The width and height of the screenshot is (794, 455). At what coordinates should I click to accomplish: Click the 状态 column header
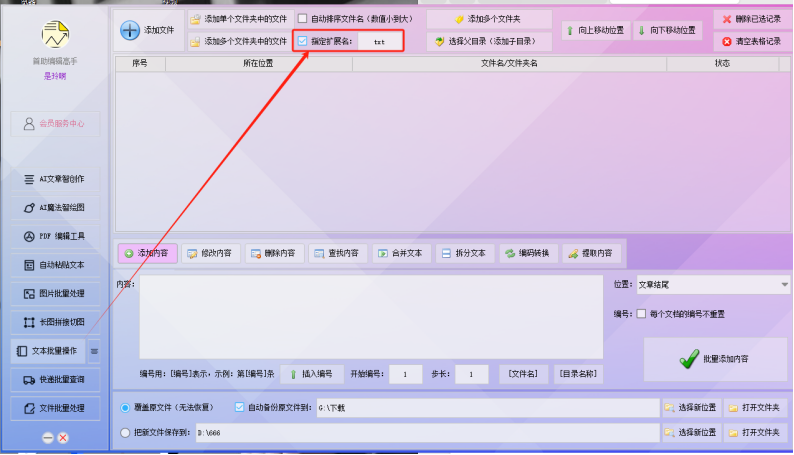[x=723, y=63]
